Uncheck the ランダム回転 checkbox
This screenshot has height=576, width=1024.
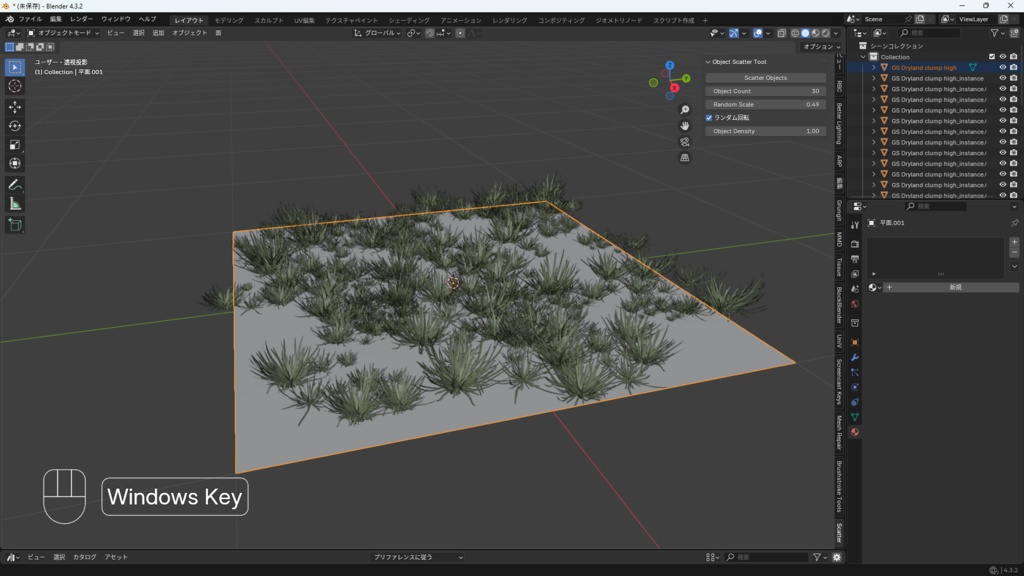[x=710, y=118]
